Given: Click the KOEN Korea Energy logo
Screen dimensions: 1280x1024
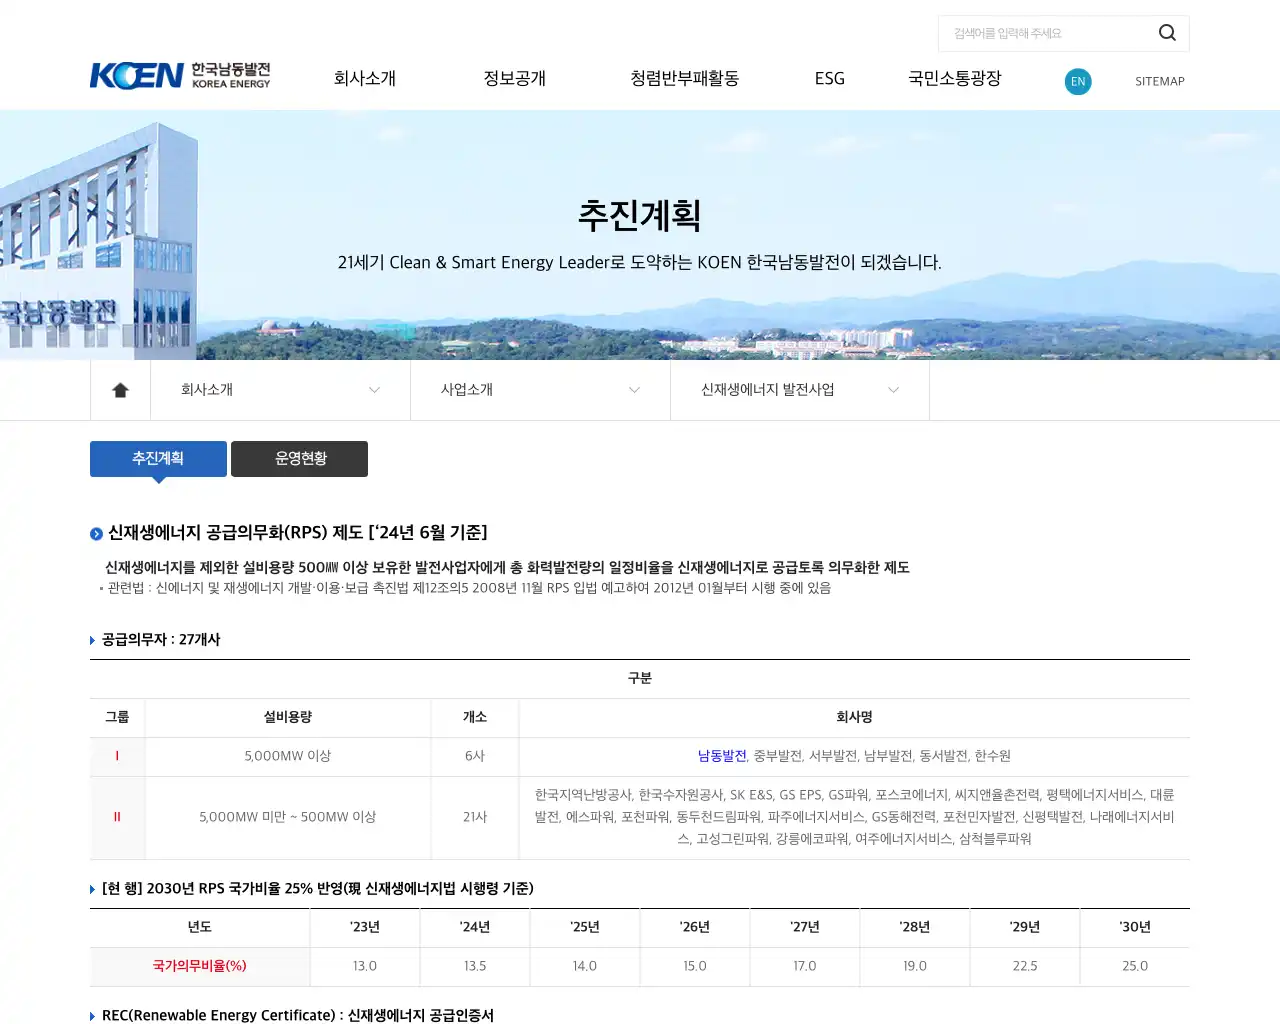Looking at the screenshot, I should click(x=180, y=75).
